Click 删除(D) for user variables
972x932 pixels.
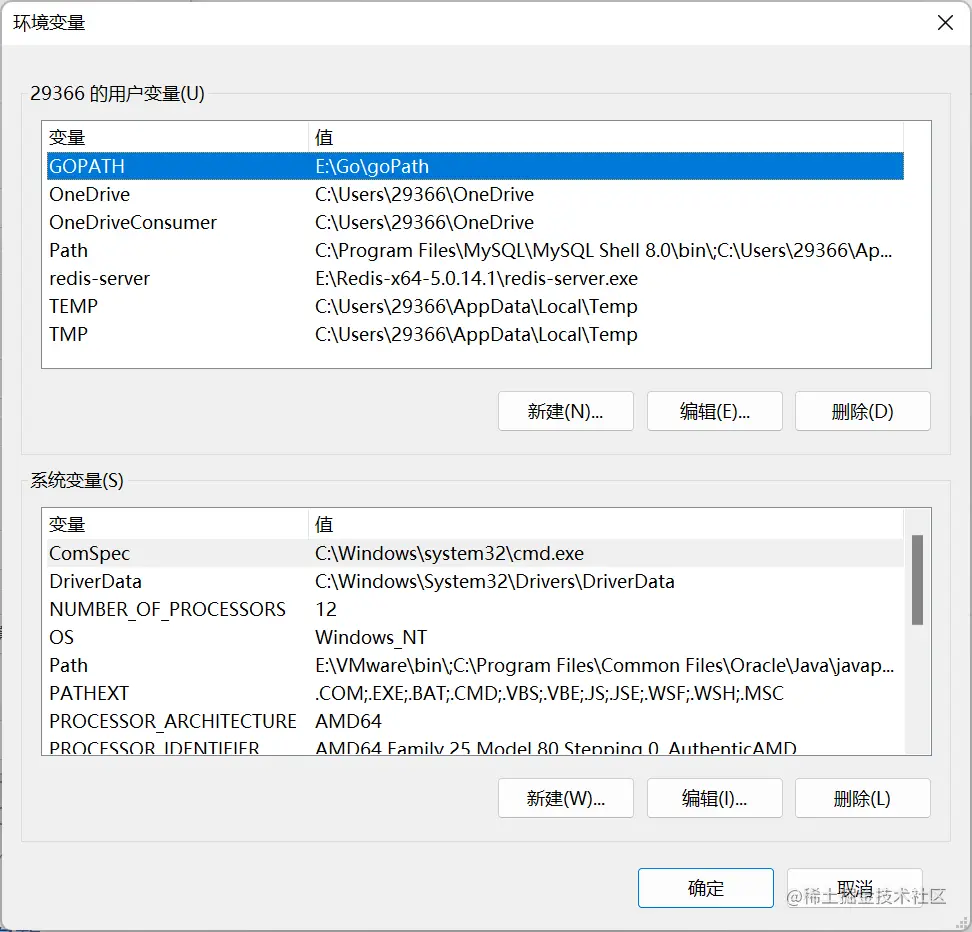pos(862,411)
